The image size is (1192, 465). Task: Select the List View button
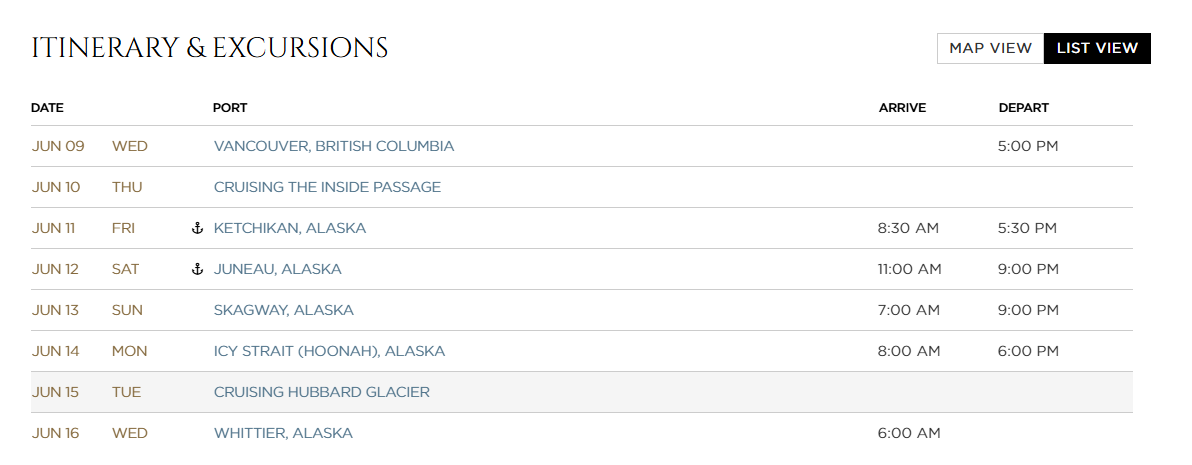coord(1097,48)
